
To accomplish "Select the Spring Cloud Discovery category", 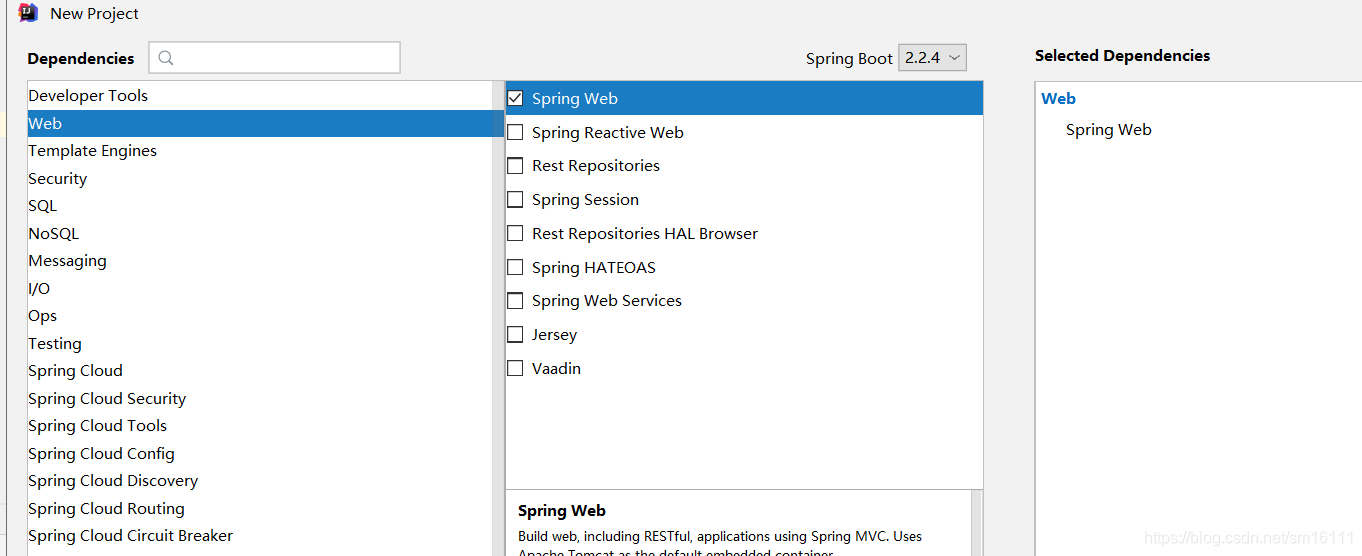I will tap(260, 481).
